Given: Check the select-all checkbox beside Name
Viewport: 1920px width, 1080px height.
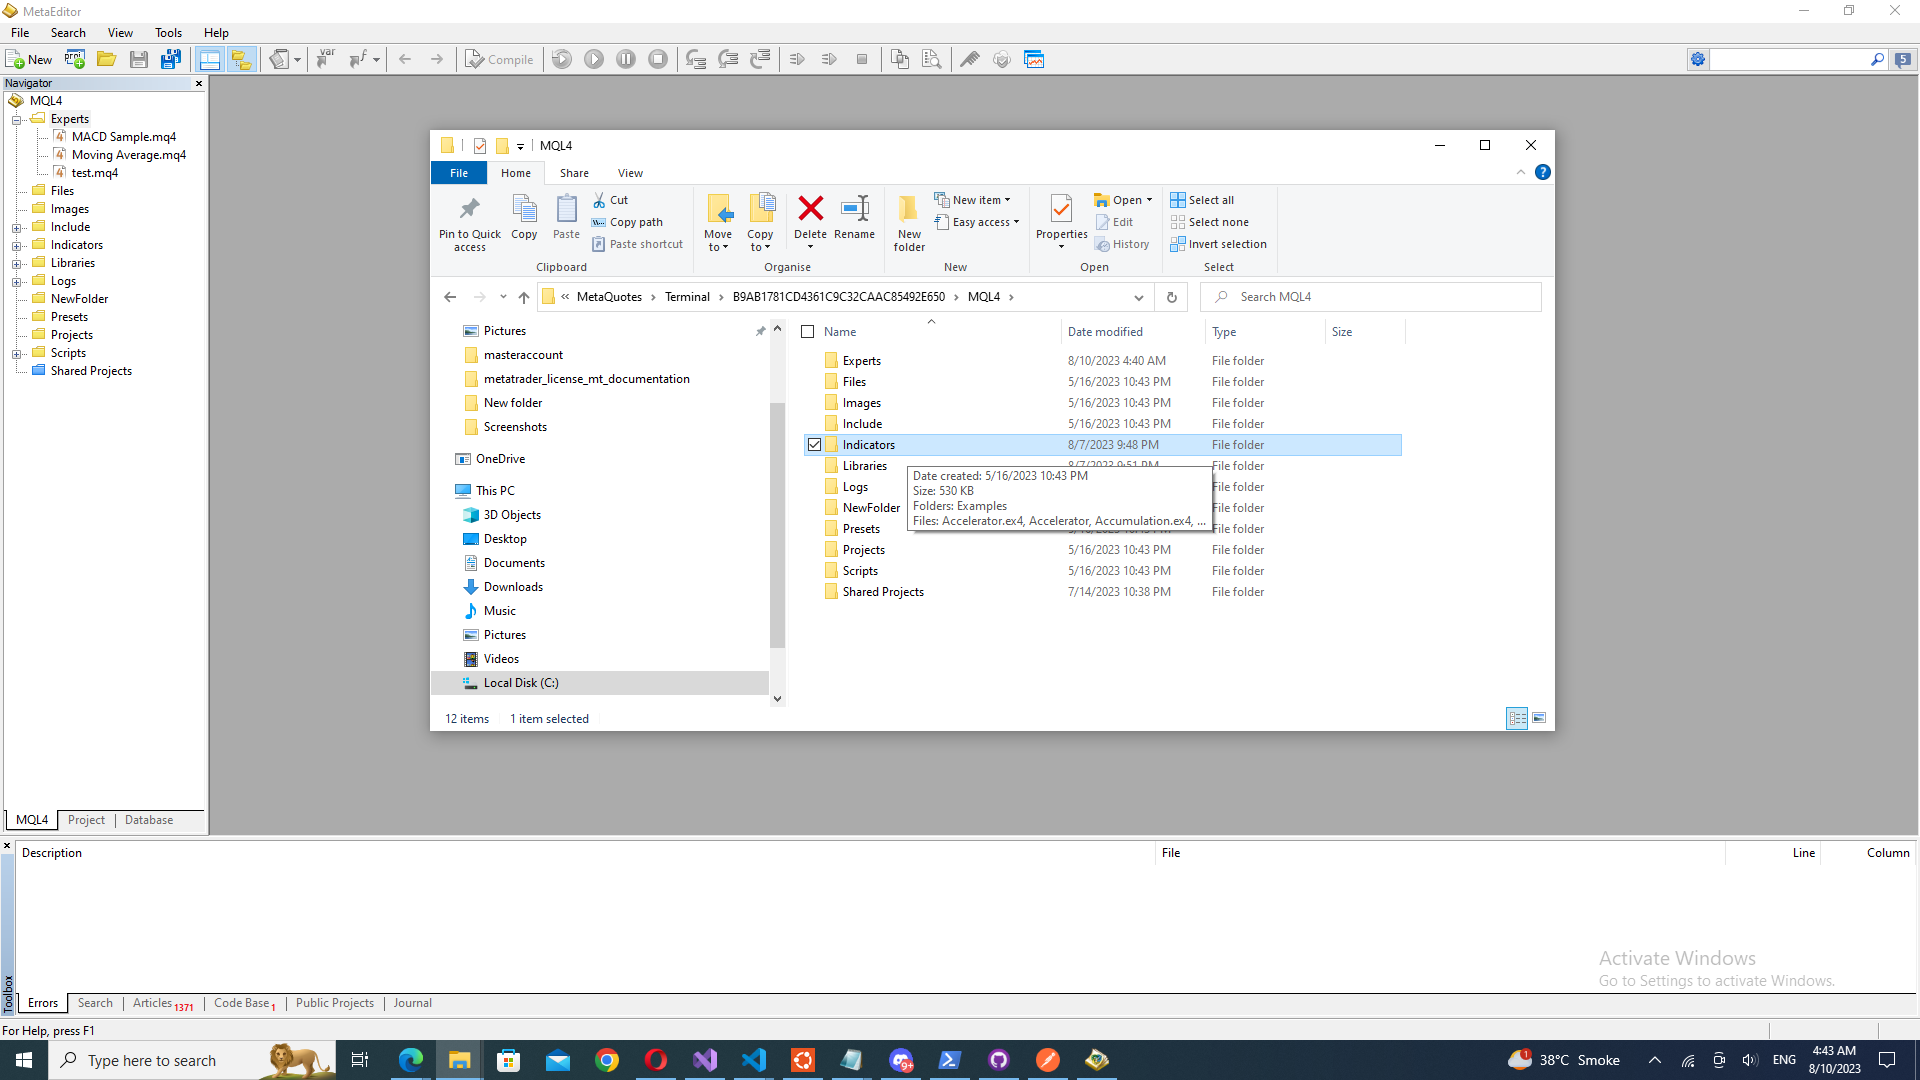Looking at the screenshot, I should point(808,332).
